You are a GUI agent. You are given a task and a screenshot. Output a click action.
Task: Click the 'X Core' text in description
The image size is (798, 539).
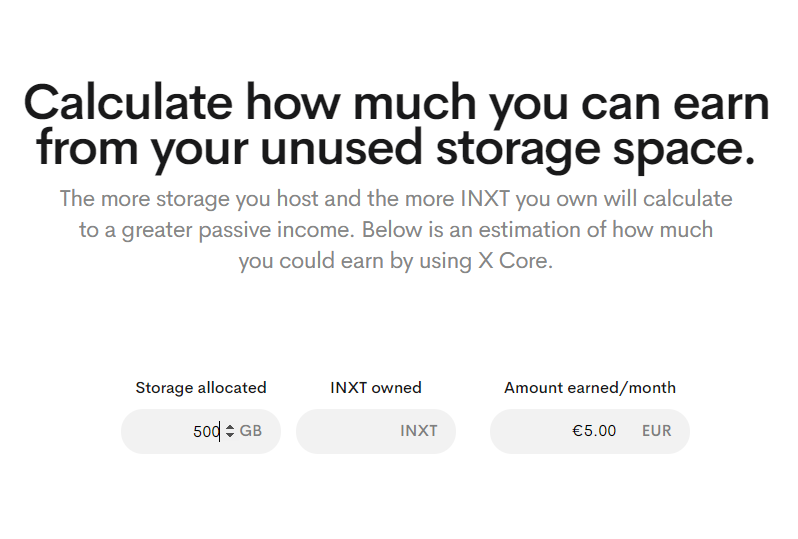514,261
